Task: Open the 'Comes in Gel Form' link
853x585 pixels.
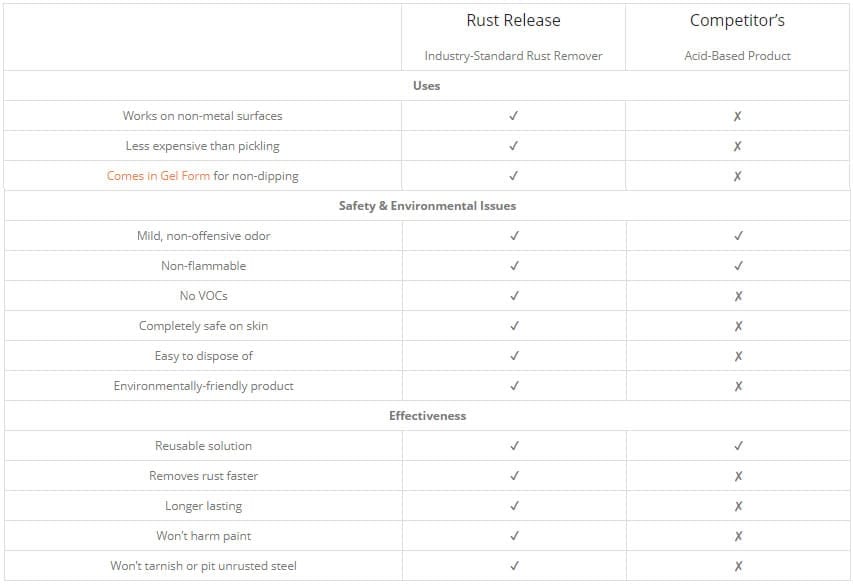Action: 158,176
